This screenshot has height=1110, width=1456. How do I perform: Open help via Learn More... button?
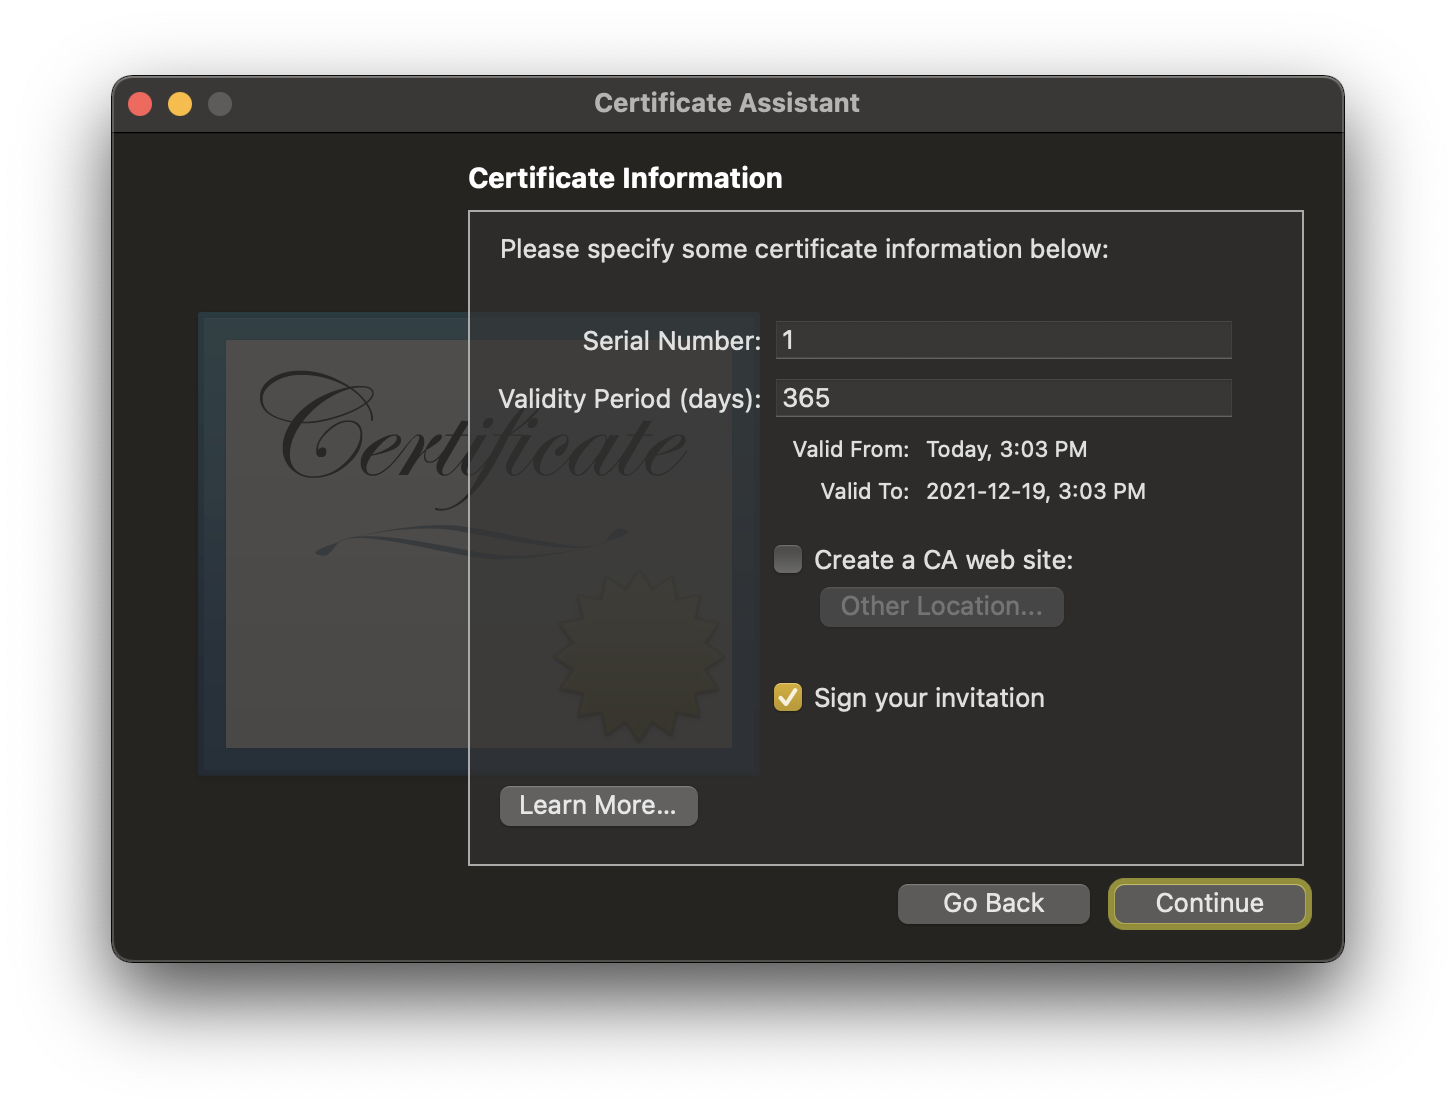[x=598, y=806]
